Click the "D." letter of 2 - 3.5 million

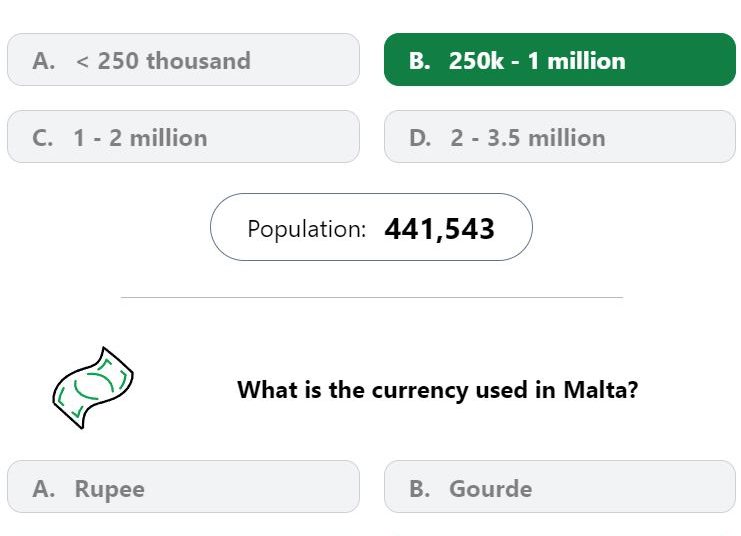point(420,138)
